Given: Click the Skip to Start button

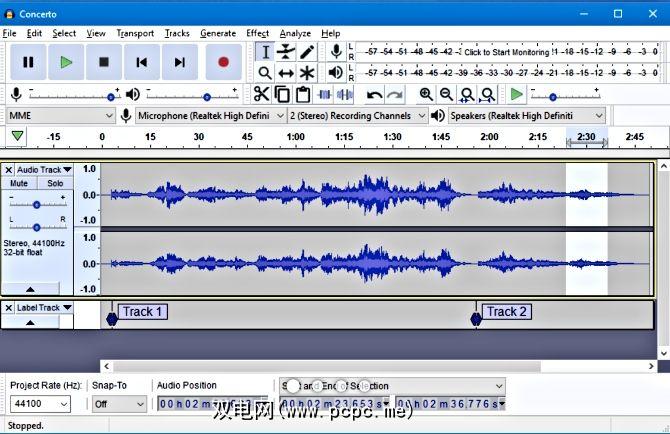Looking at the screenshot, I should point(142,62).
